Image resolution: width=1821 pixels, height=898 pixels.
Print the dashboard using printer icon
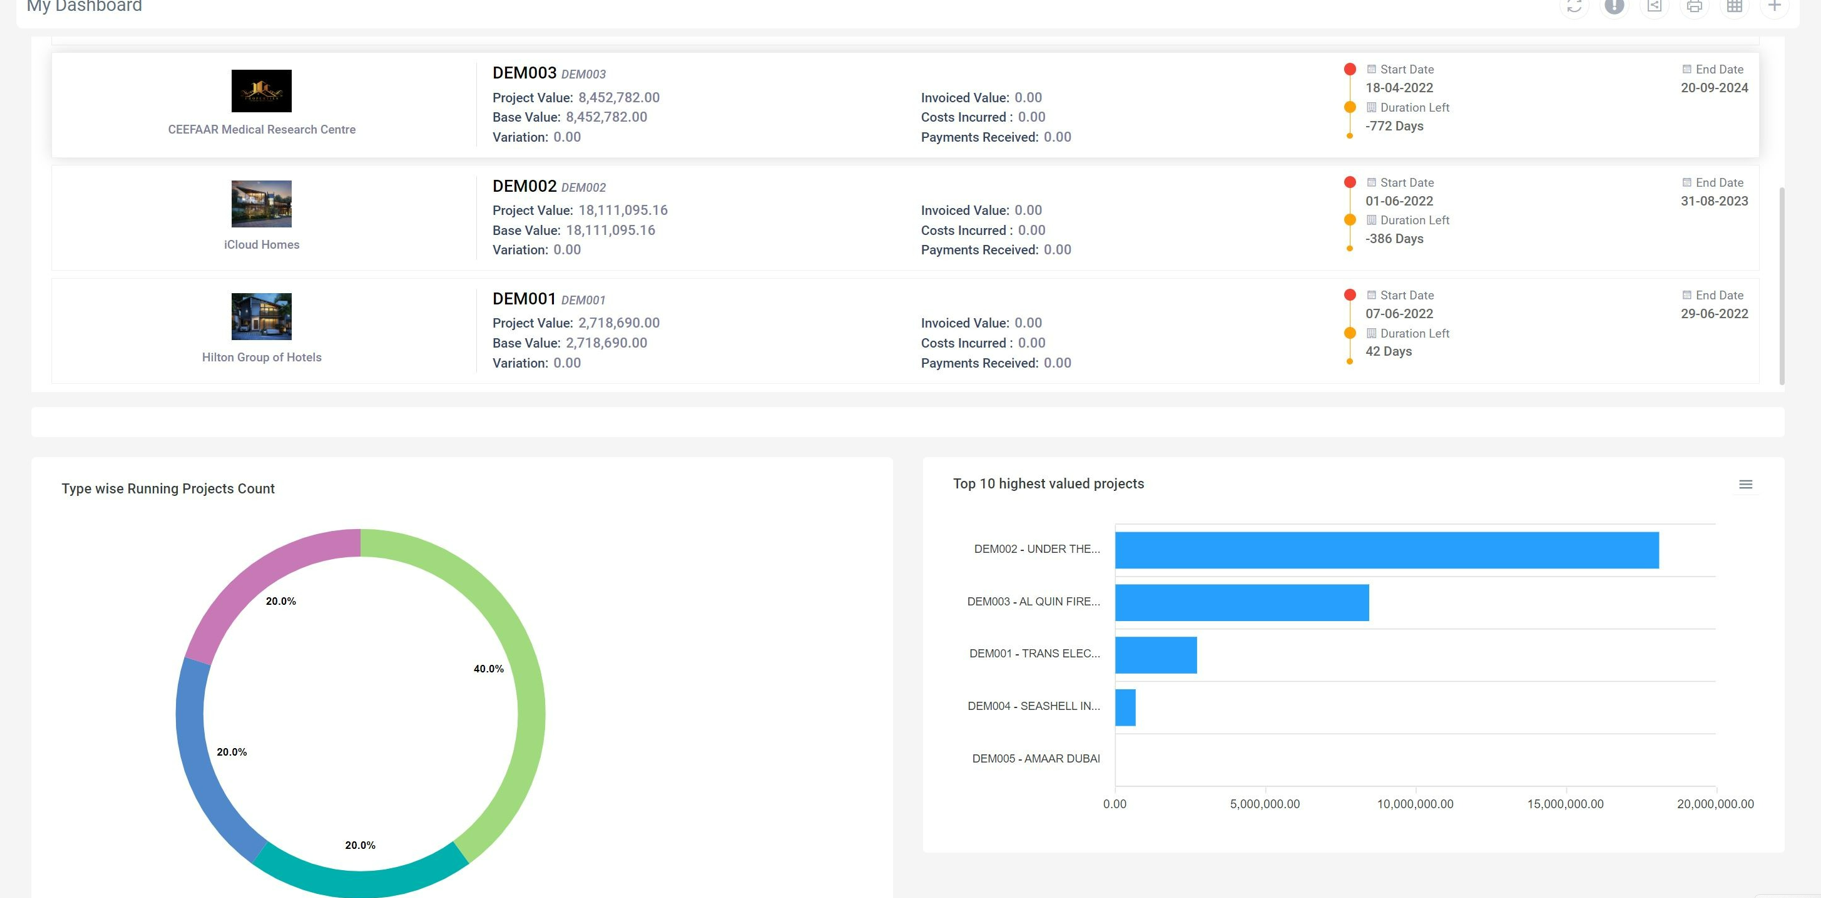(x=1694, y=6)
